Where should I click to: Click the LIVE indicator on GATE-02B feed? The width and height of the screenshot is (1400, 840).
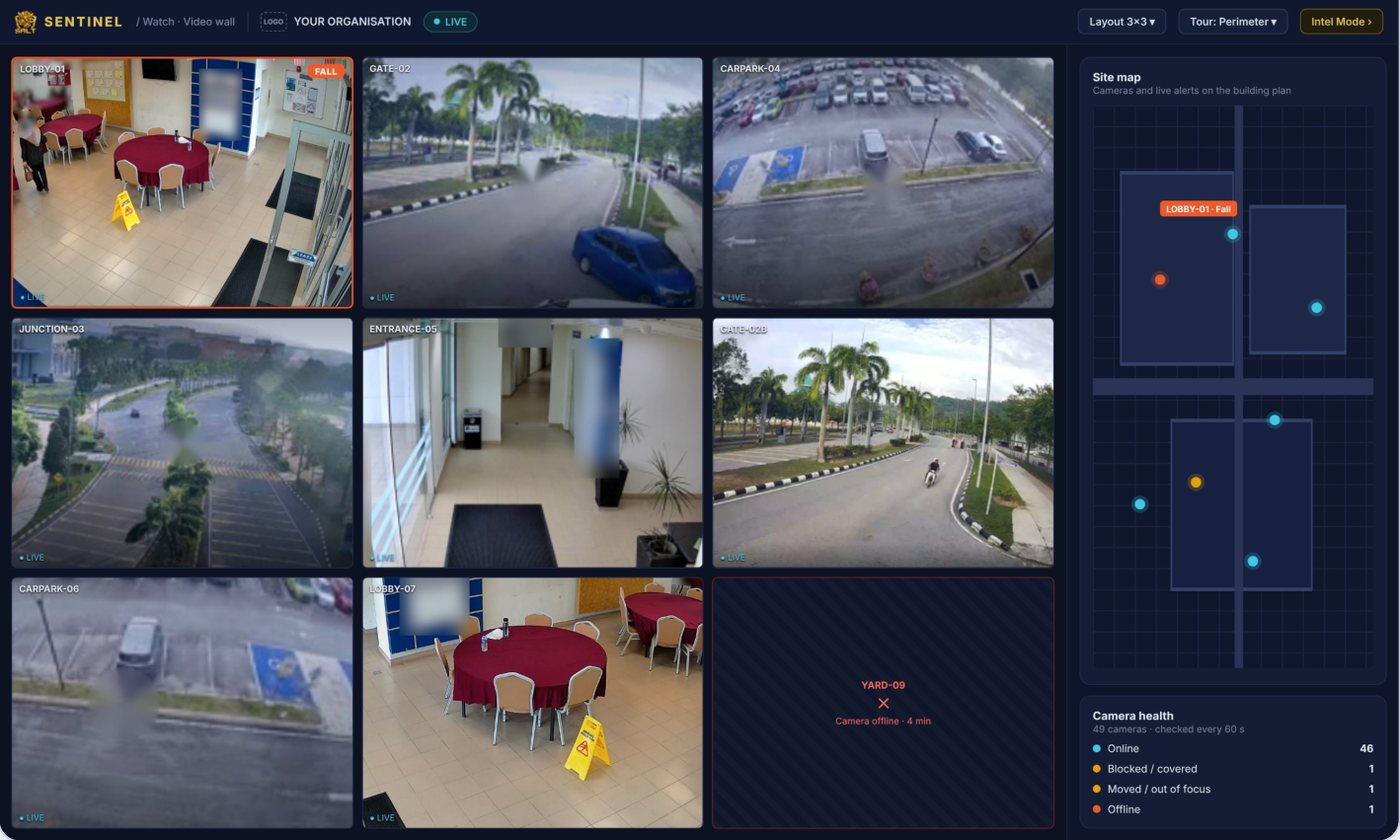732,557
